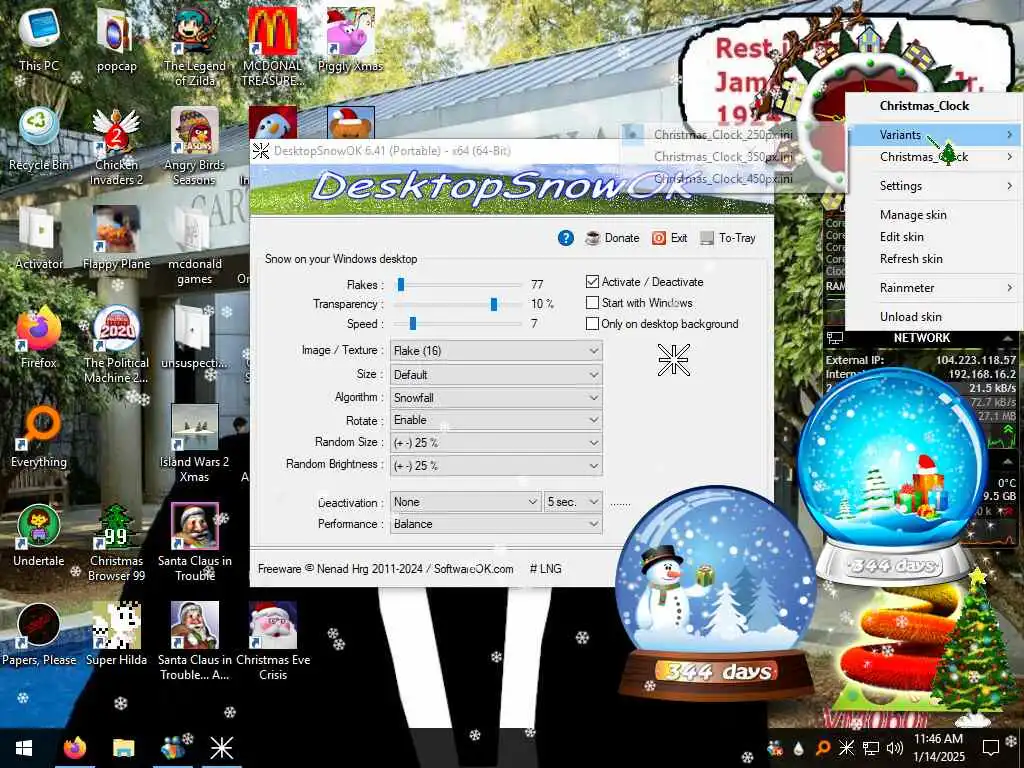Select The Legend of Zilda shortcut
1024x768 pixels.
pos(195,46)
